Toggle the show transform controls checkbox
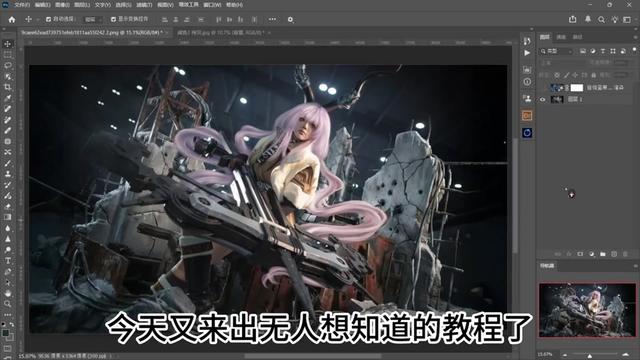 click(x=113, y=19)
